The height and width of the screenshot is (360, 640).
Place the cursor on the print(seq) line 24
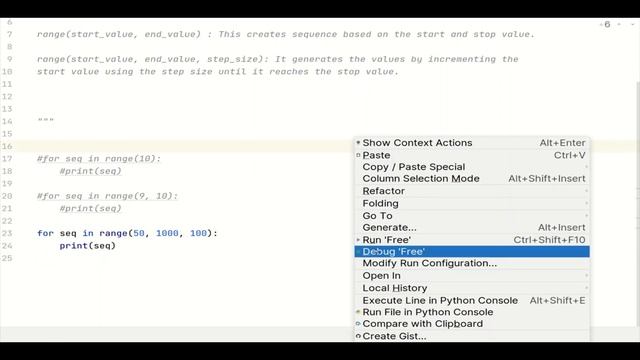(x=88, y=246)
